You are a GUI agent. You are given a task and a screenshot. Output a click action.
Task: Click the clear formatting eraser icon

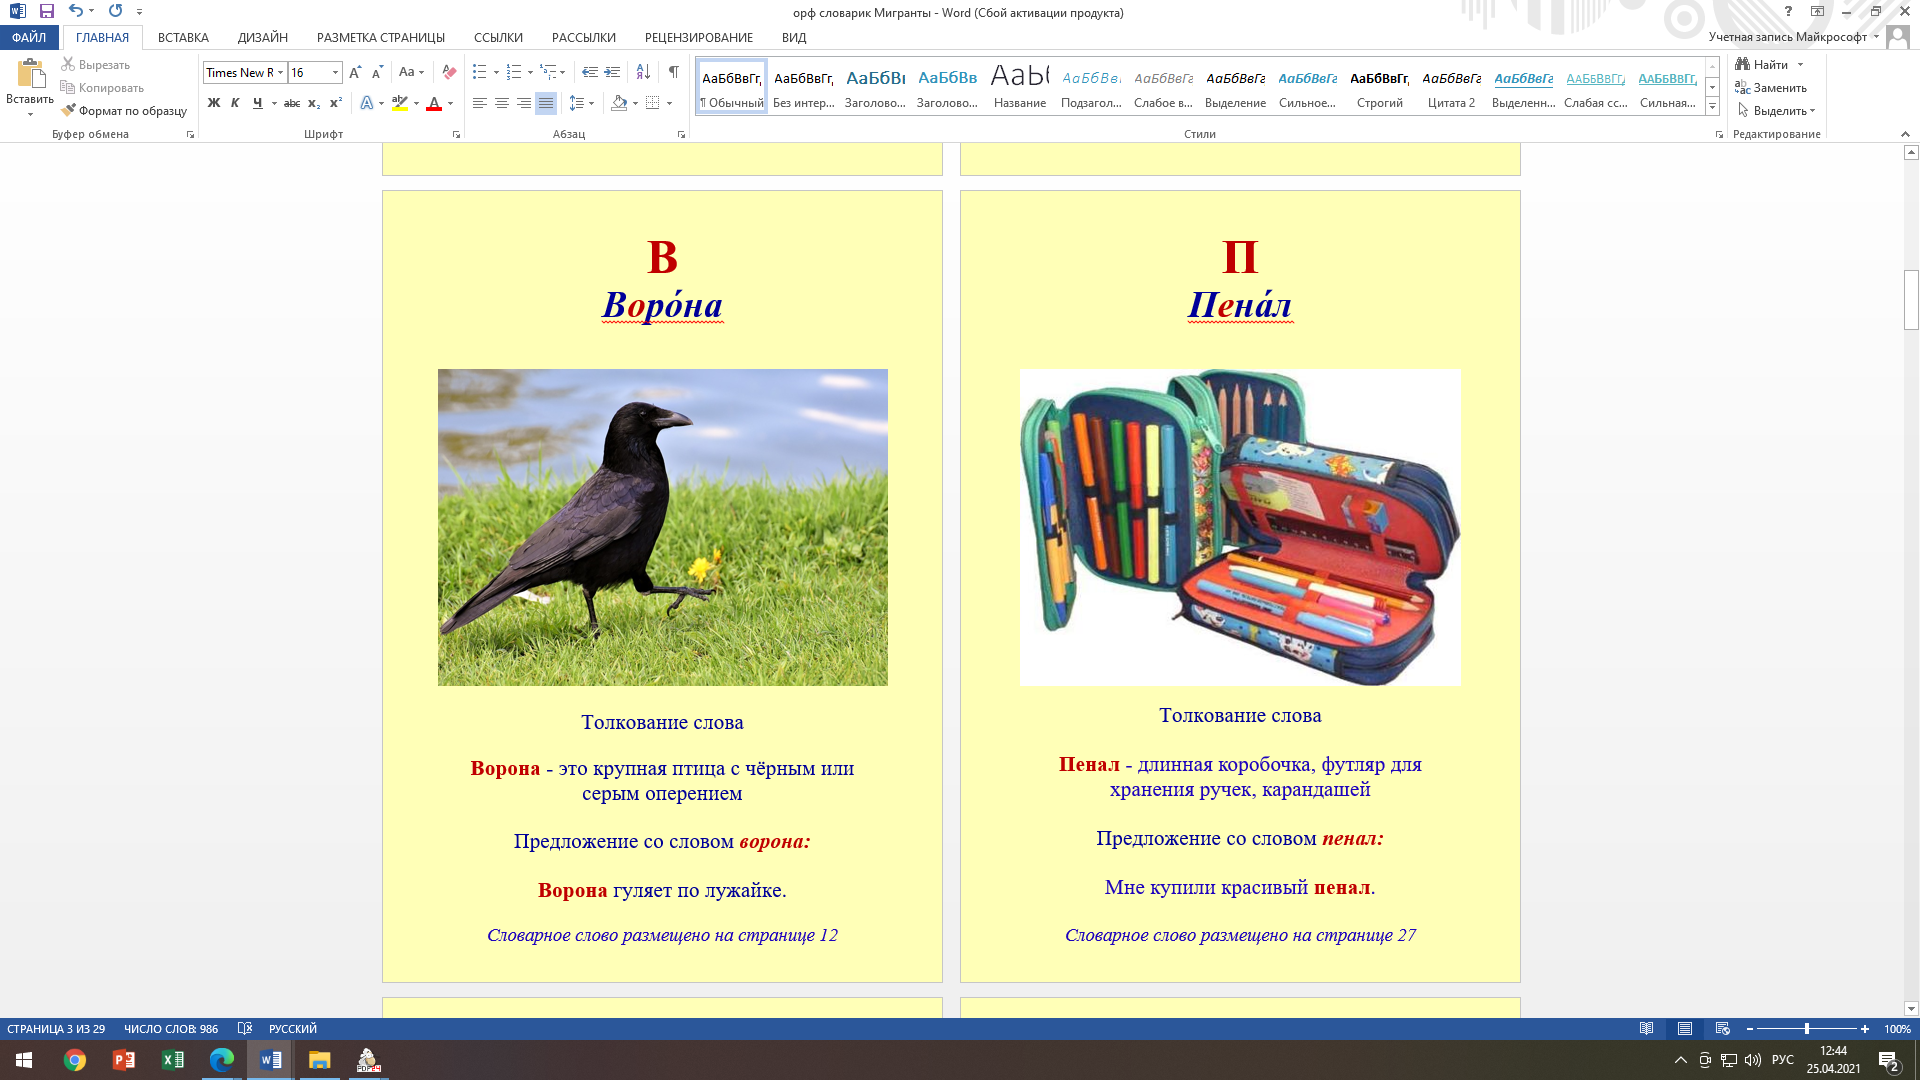449,72
